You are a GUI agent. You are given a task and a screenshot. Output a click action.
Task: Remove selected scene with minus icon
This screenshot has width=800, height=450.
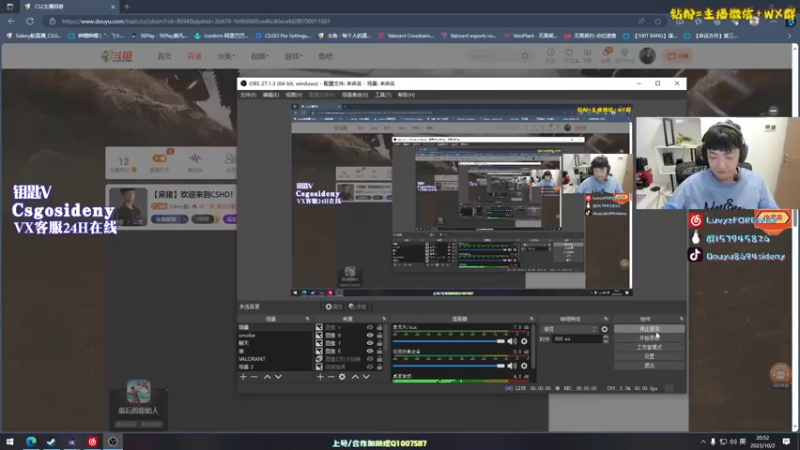pos(254,377)
